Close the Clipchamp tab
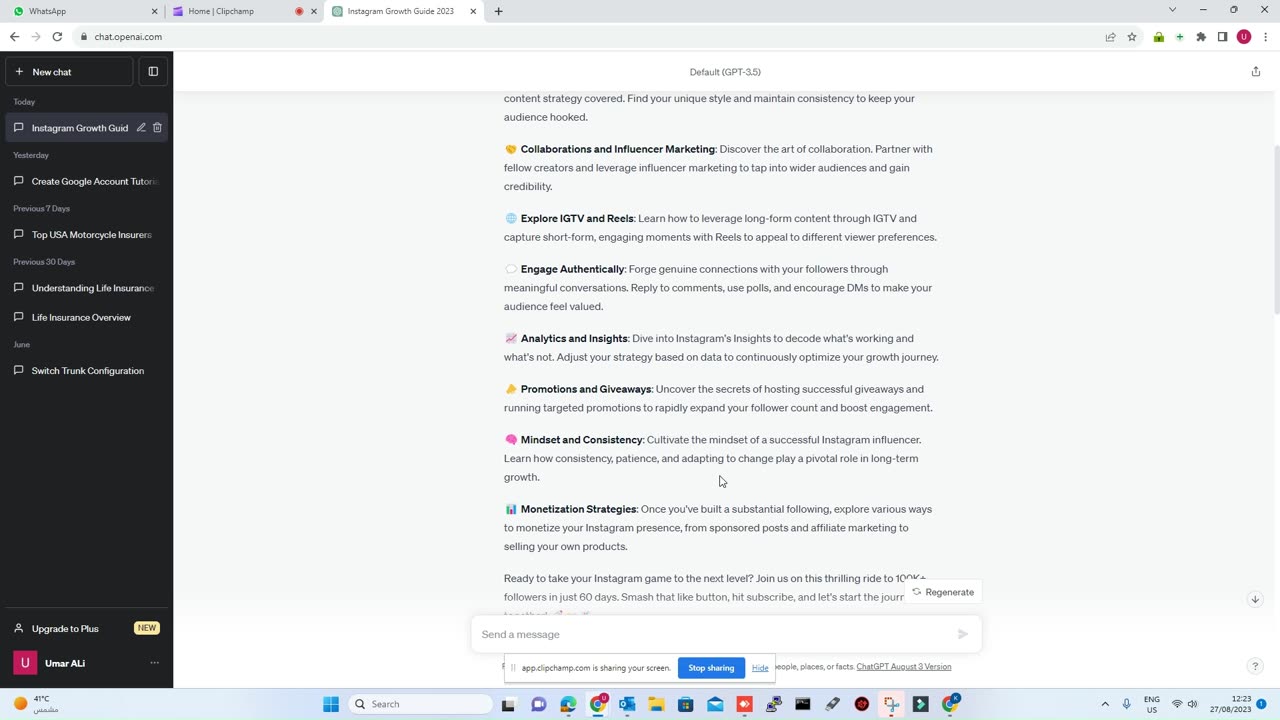 pyautogui.click(x=314, y=11)
